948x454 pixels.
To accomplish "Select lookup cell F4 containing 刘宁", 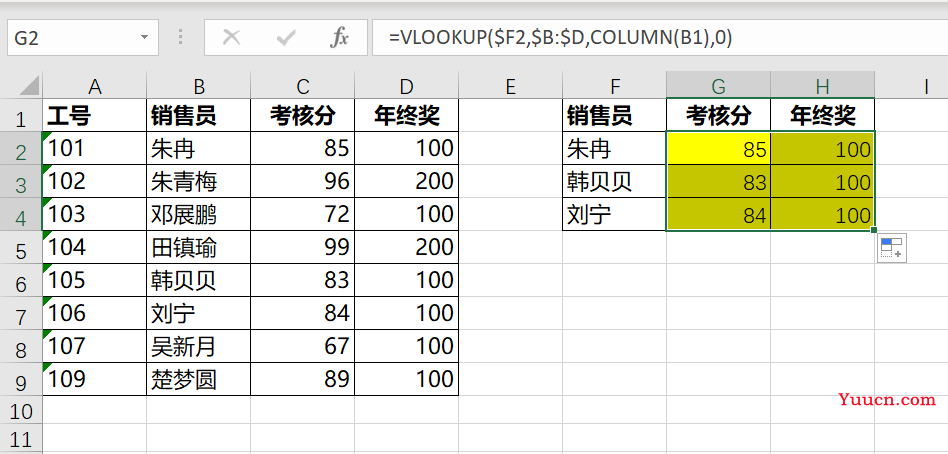I will pyautogui.click(x=614, y=214).
